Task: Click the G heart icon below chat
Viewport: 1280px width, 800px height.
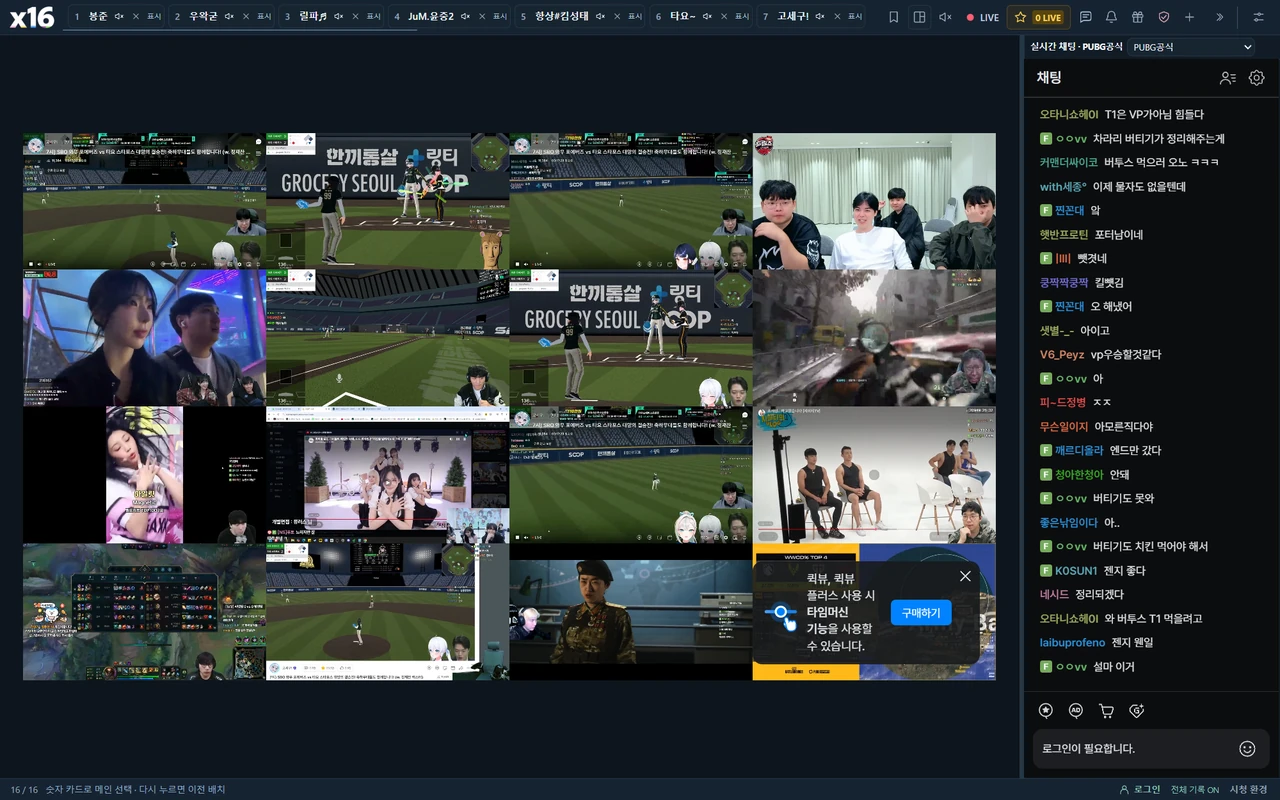Action: 1136,711
